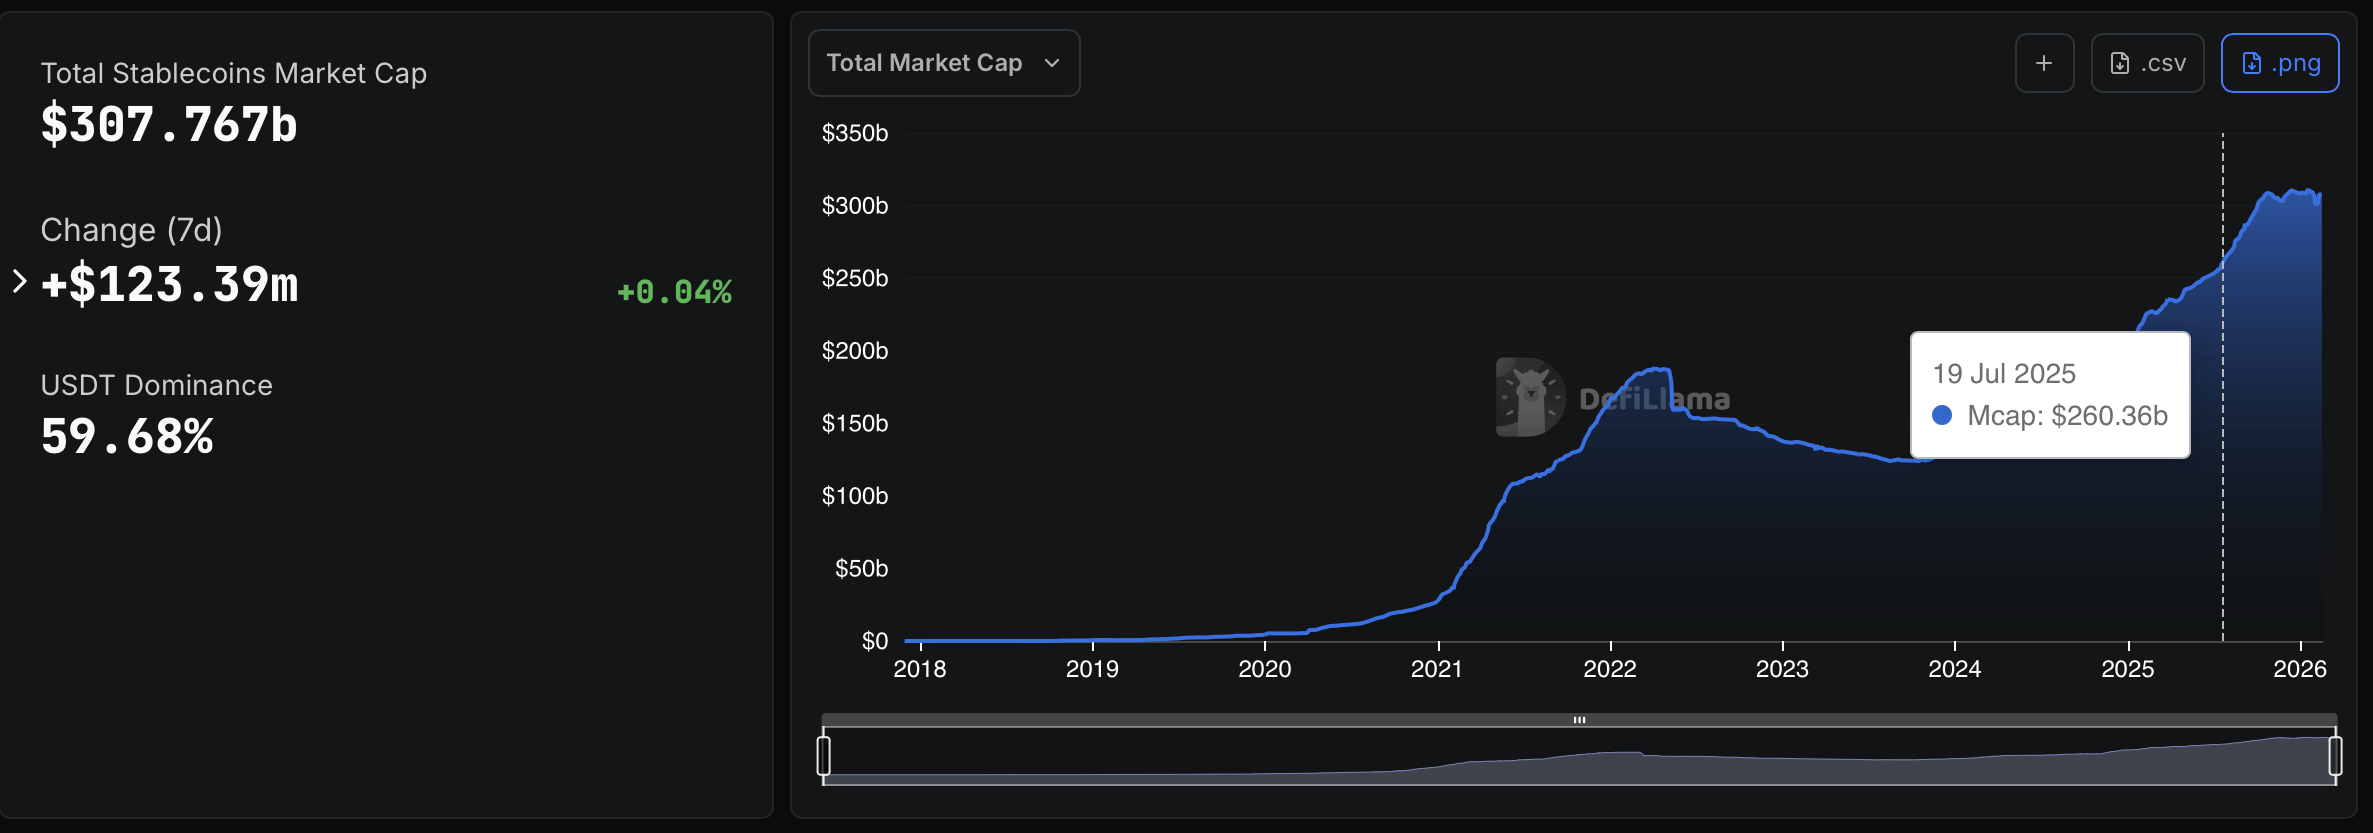2373x833 pixels.
Task: Click the grip on top of the range selector bar
Action: click(1579, 720)
